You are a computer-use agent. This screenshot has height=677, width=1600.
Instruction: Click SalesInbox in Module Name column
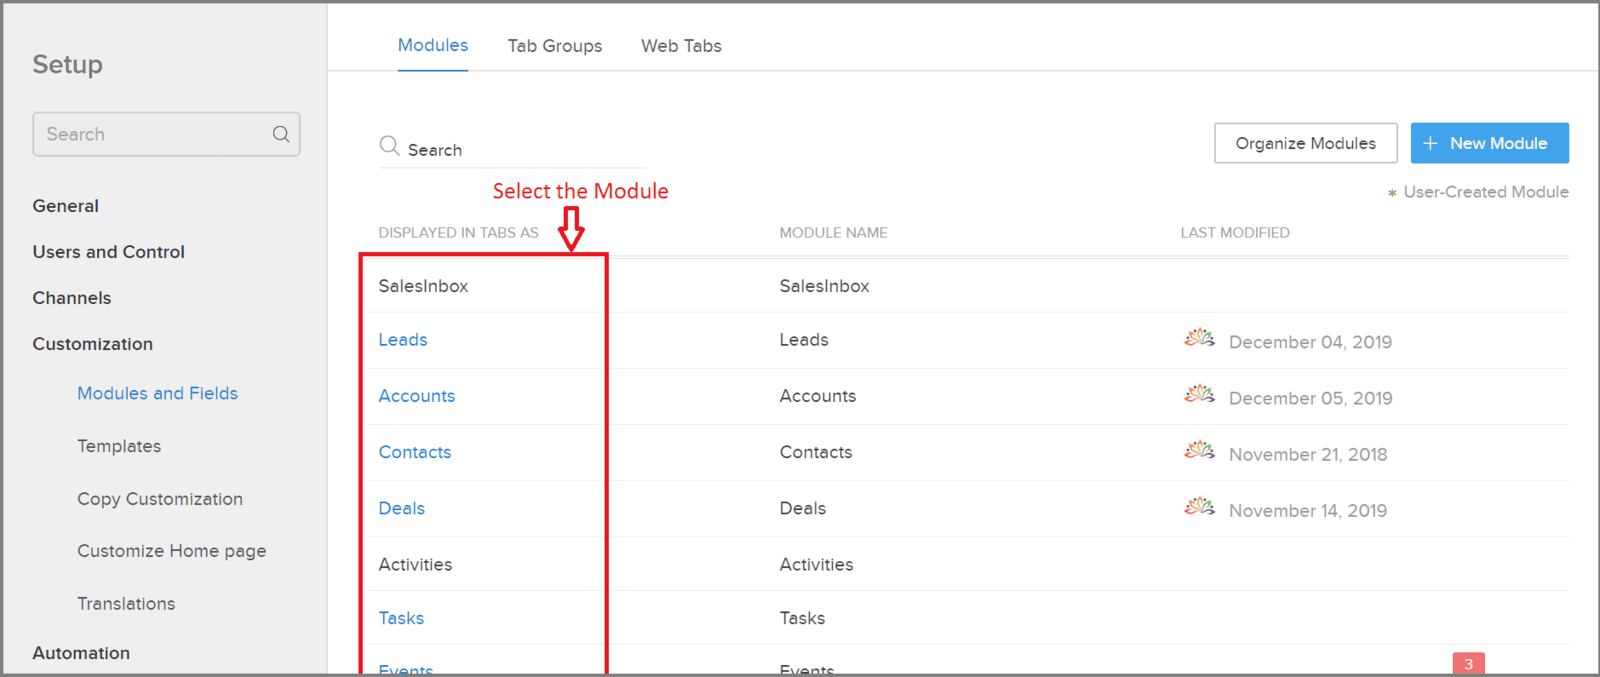click(825, 286)
